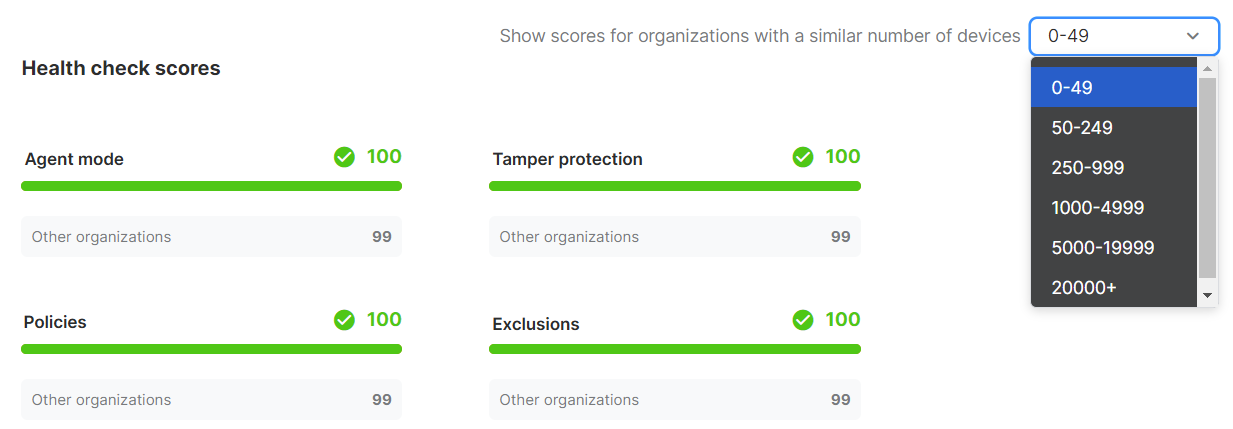The height and width of the screenshot is (429, 1233).
Task: Pick the 250-999 devices option
Action: [1114, 167]
